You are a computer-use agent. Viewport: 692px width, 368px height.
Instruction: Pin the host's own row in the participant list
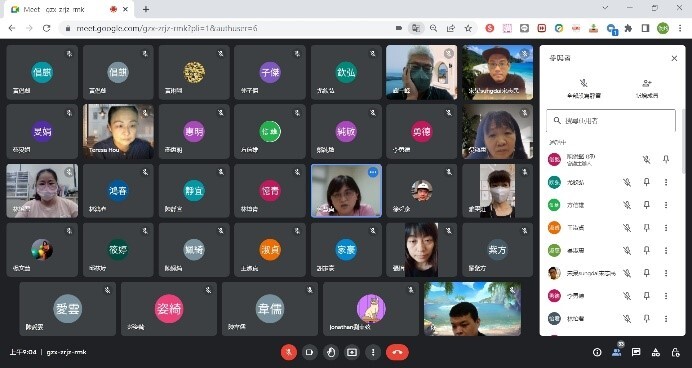tap(666, 159)
